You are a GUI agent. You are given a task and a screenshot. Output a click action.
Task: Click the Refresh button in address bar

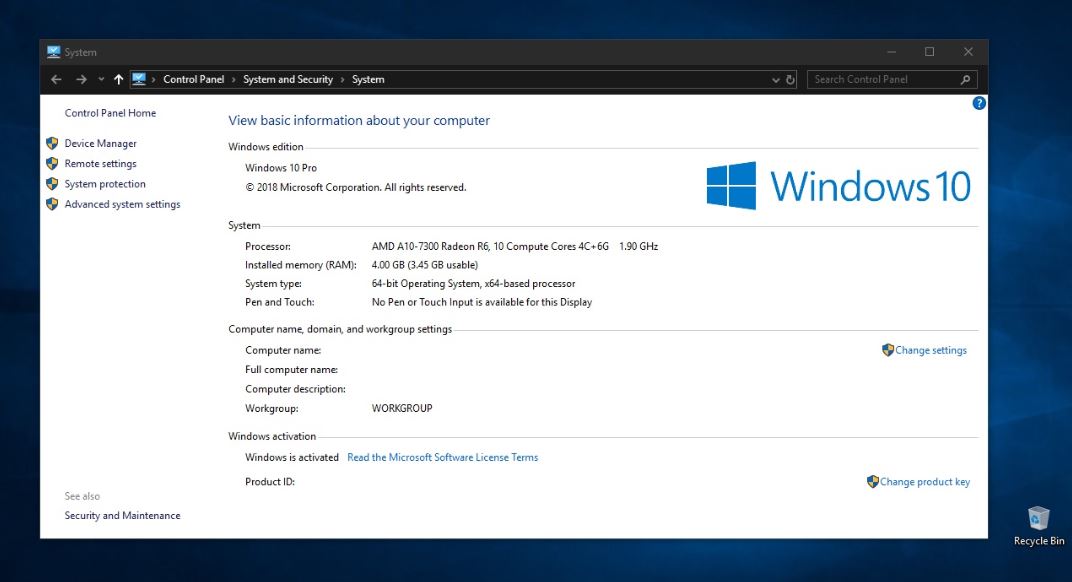[x=790, y=80]
